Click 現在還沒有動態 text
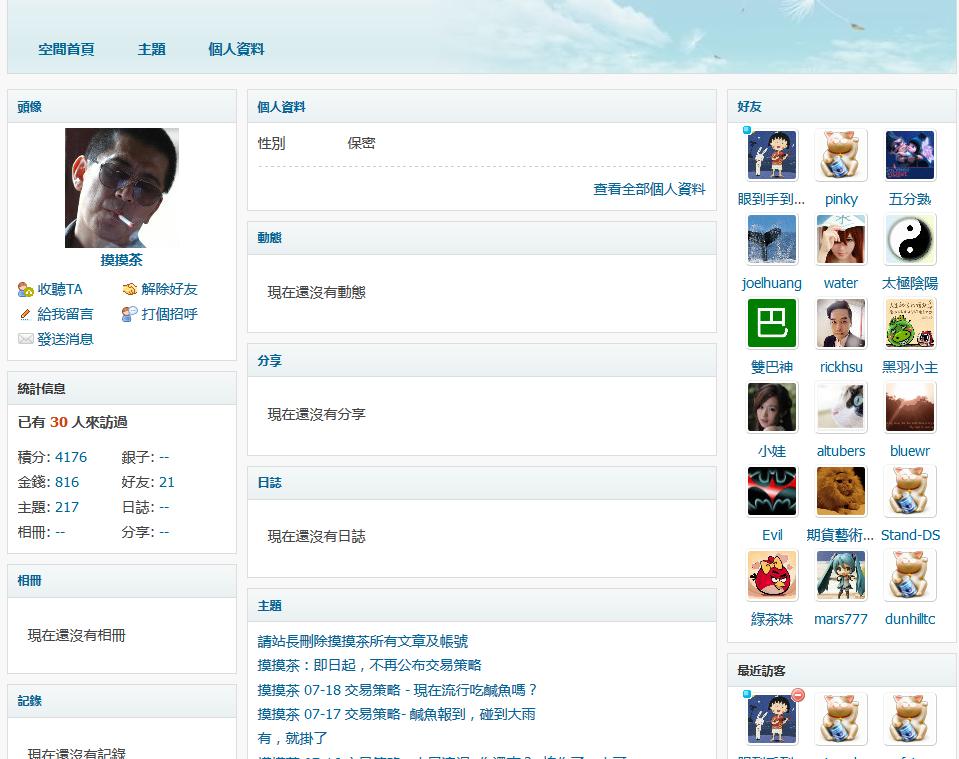 [316, 292]
